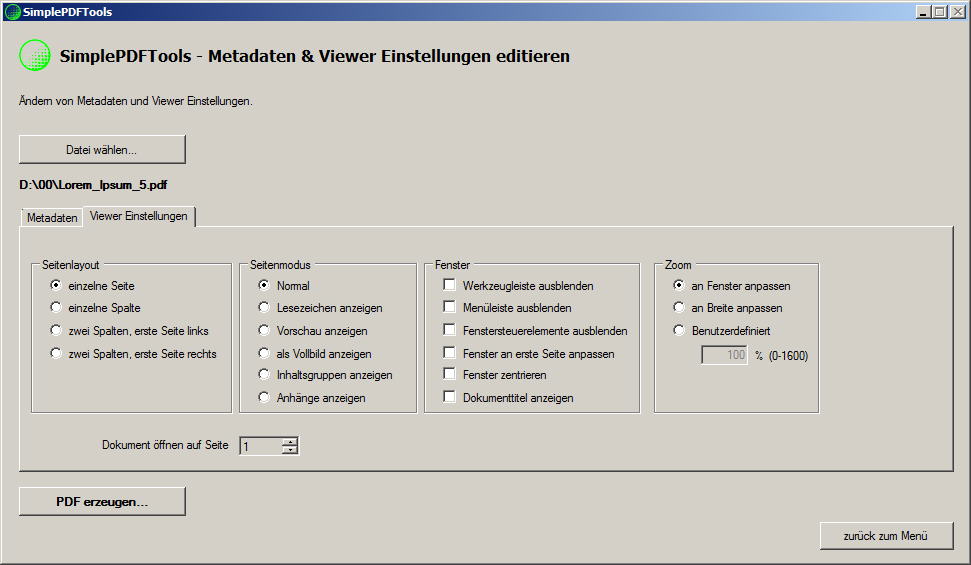Choose 'zwei Spalten, erste Seite links'
The image size is (971, 565).
tap(56, 330)
